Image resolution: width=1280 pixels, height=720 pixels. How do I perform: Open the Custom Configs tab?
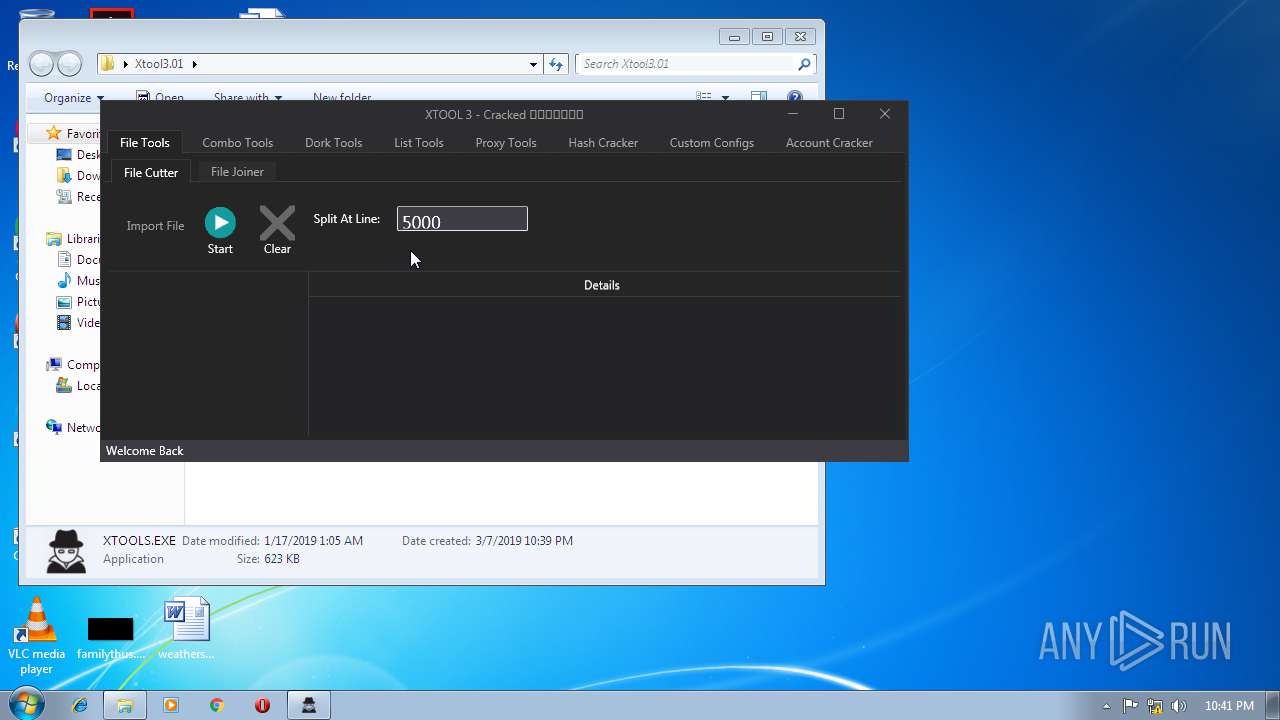coord(711,143)
